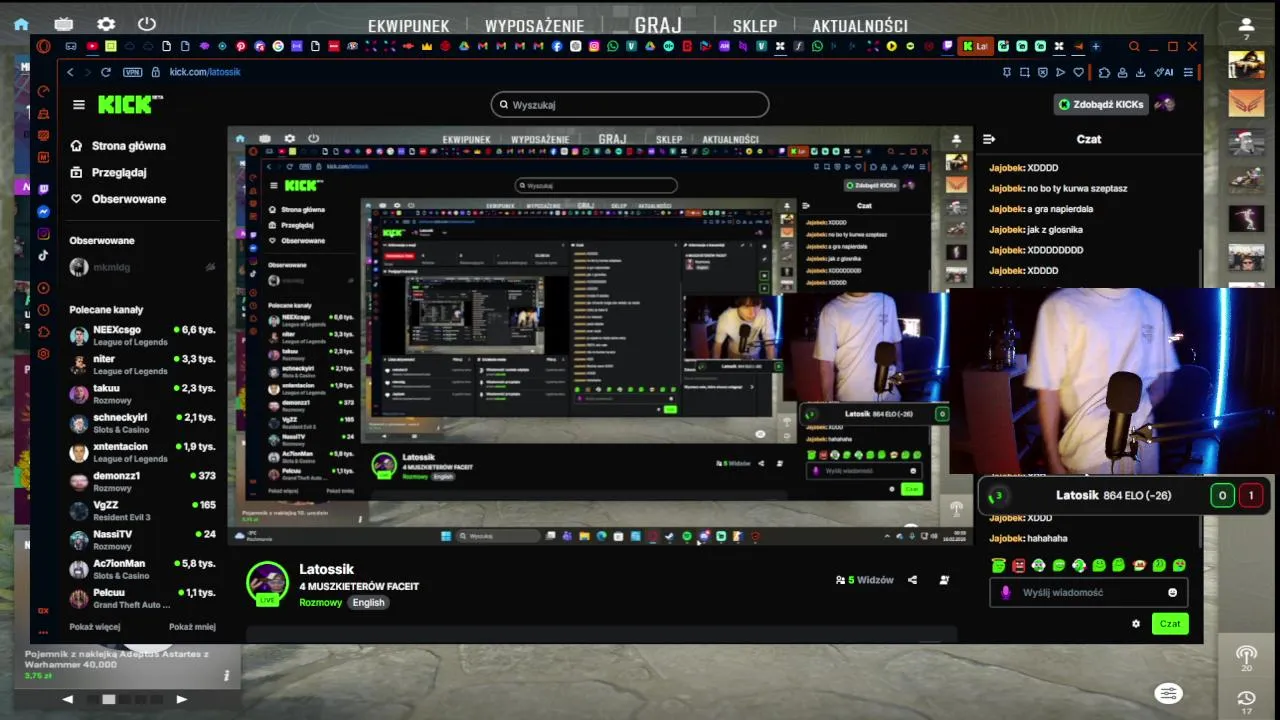Open the followed channel mkmldg
Viewport: 1280px width, 720px height.
coord(142,267)
